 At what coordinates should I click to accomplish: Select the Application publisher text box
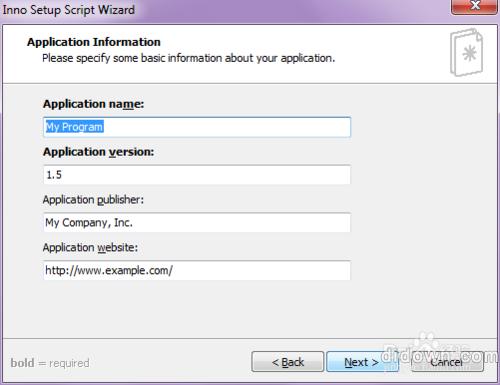pos(197,223)
